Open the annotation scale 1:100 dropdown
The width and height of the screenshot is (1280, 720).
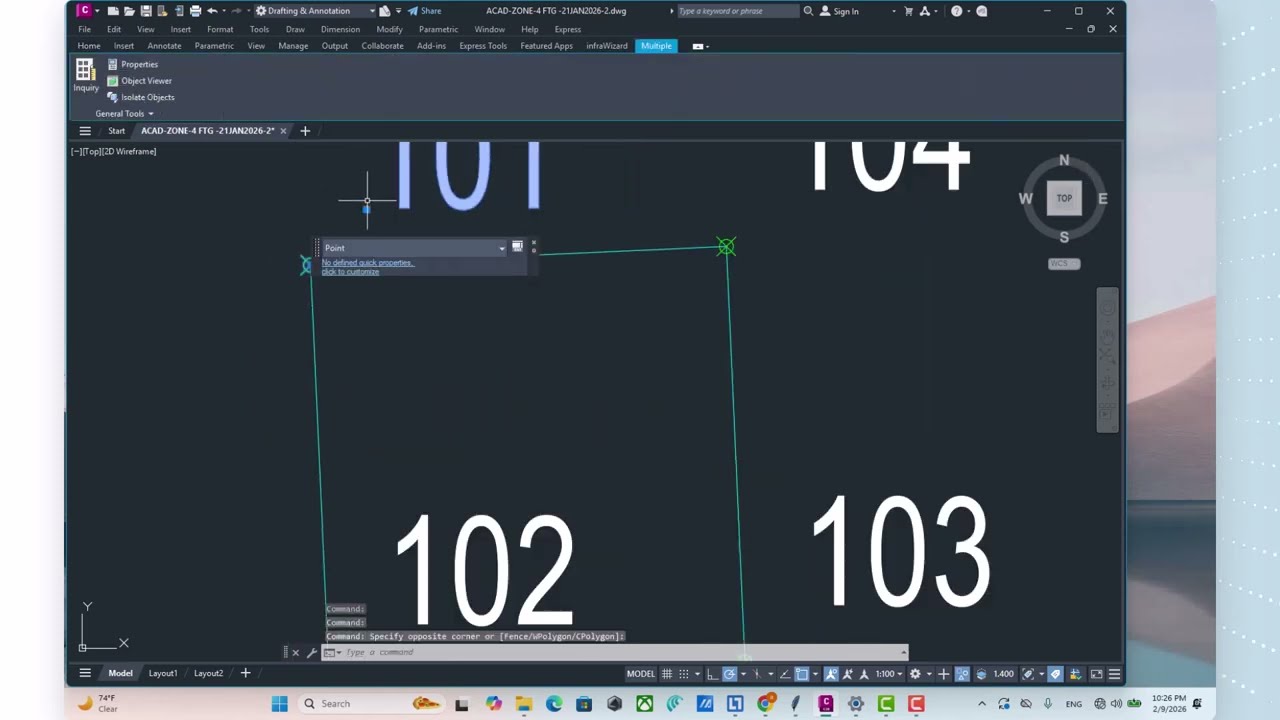coord(889,674)
